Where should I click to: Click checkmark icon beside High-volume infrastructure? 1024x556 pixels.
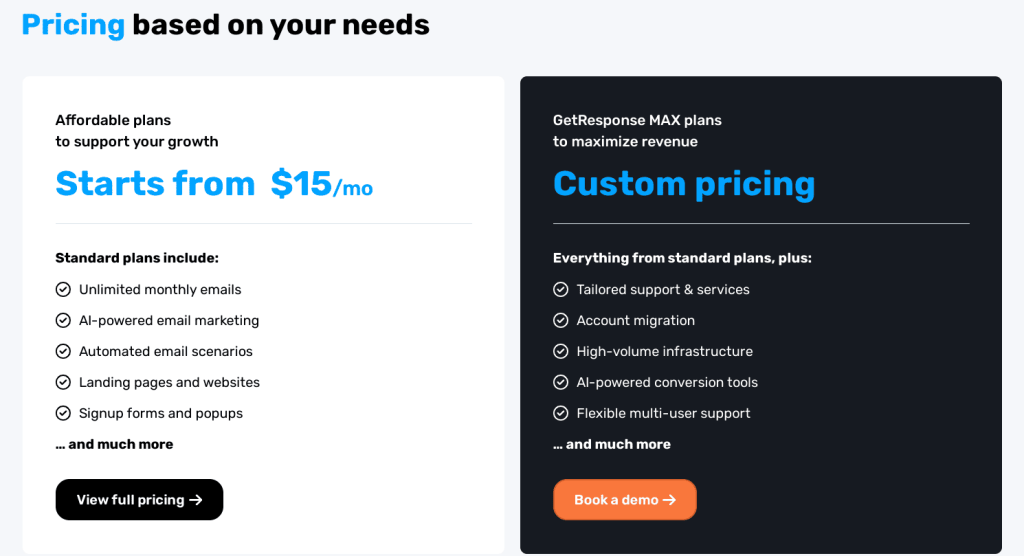pos(561,352)
